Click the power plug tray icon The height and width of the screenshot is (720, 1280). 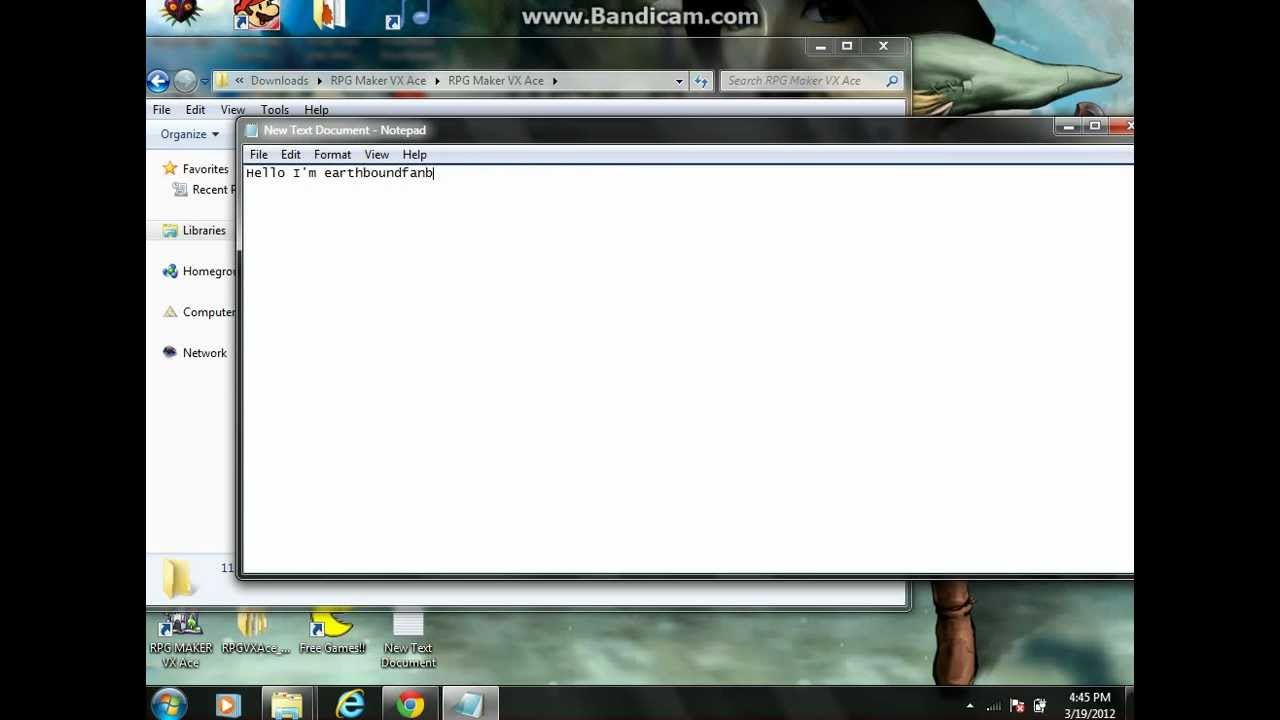(1040, 706)
